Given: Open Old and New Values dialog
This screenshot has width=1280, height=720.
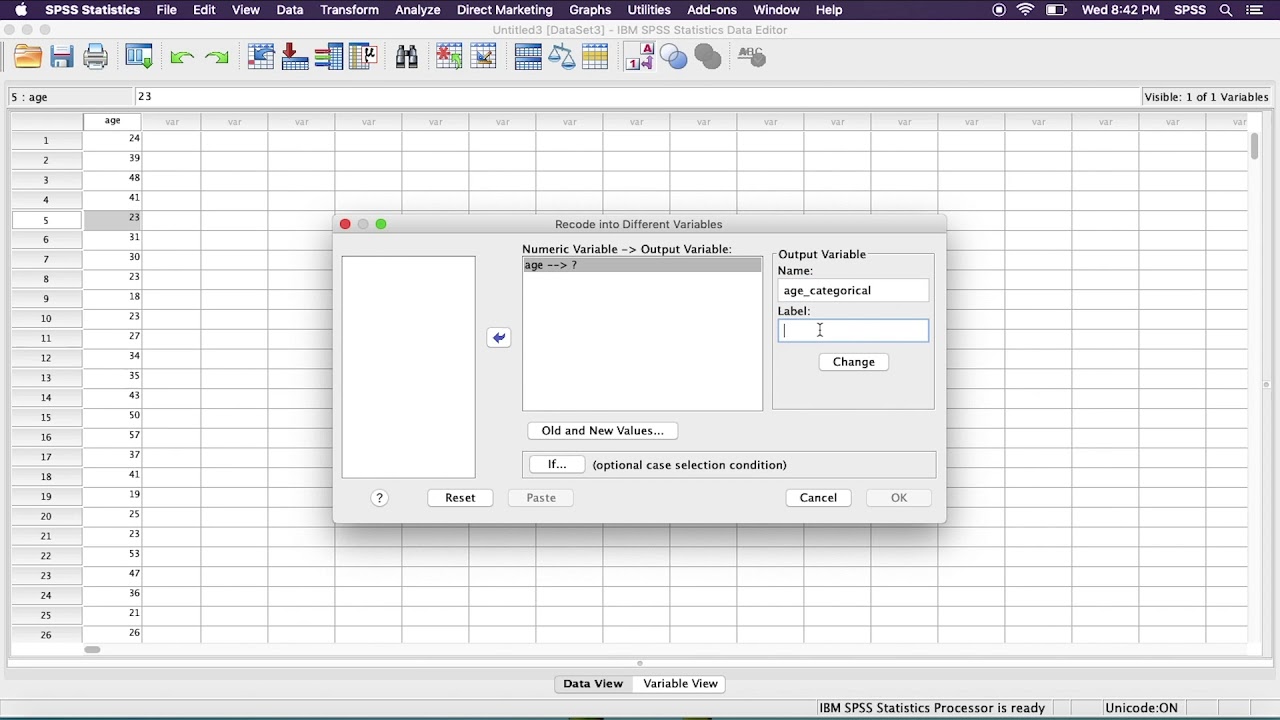Looking at the screenshot, I should tap(603, 431).
